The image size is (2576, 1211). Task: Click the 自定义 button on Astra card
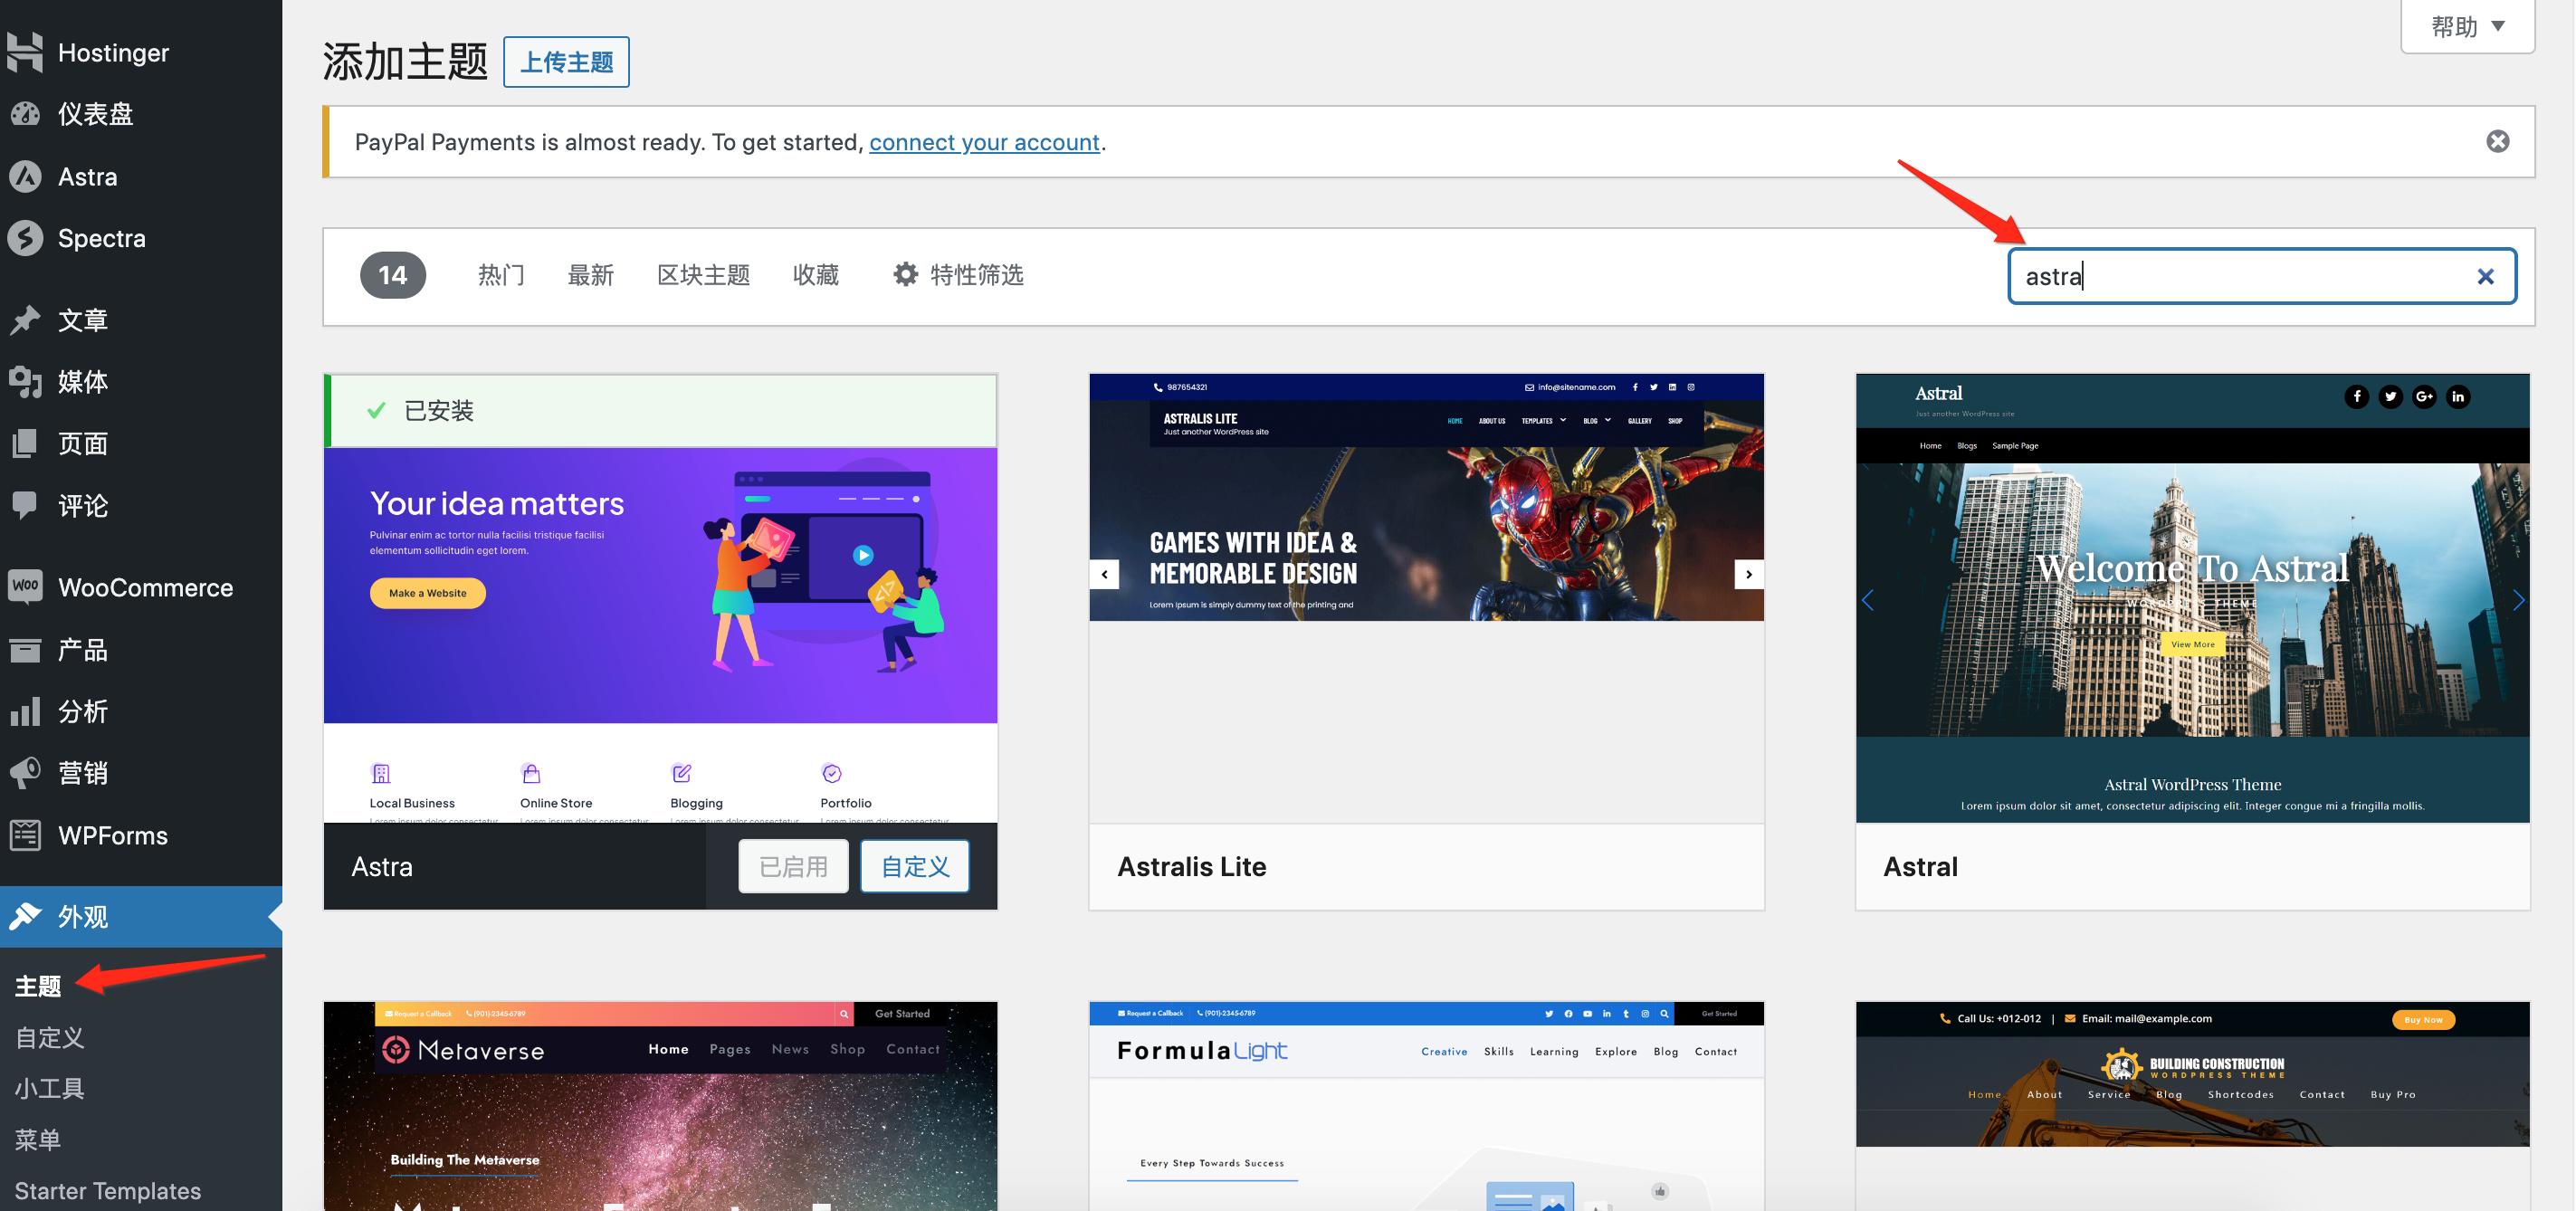click(914, 866)
